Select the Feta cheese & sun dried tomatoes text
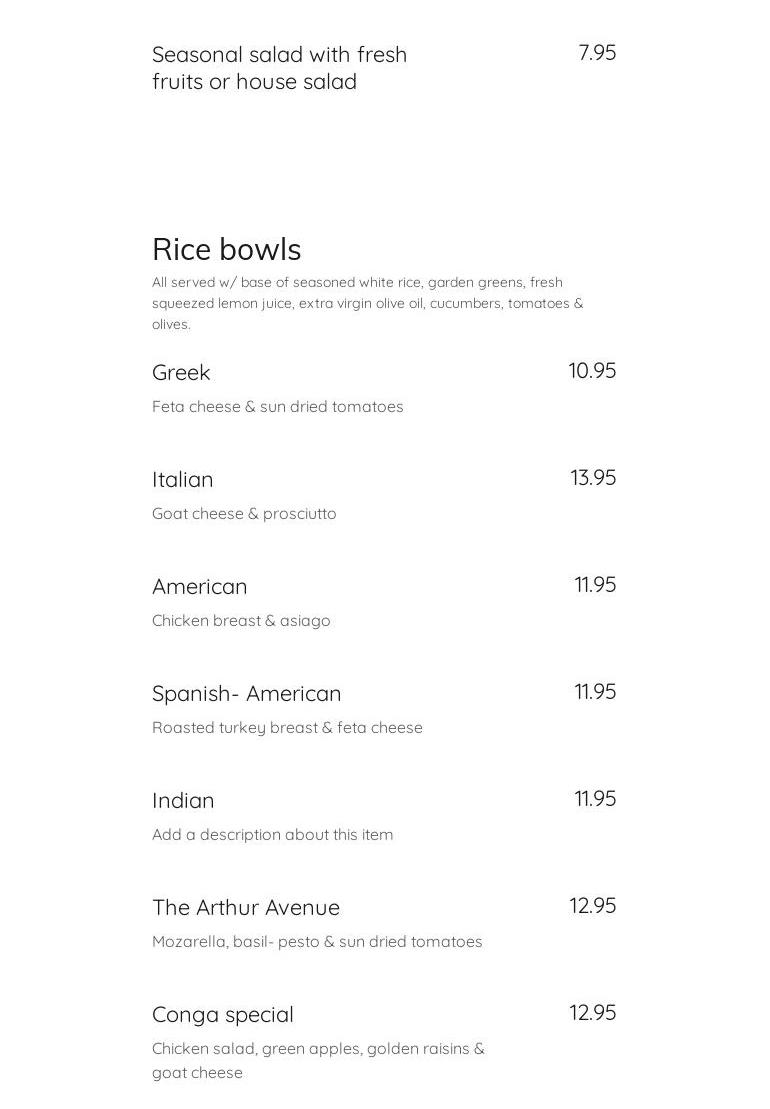The image size is (770, 1109). point(277,407)
